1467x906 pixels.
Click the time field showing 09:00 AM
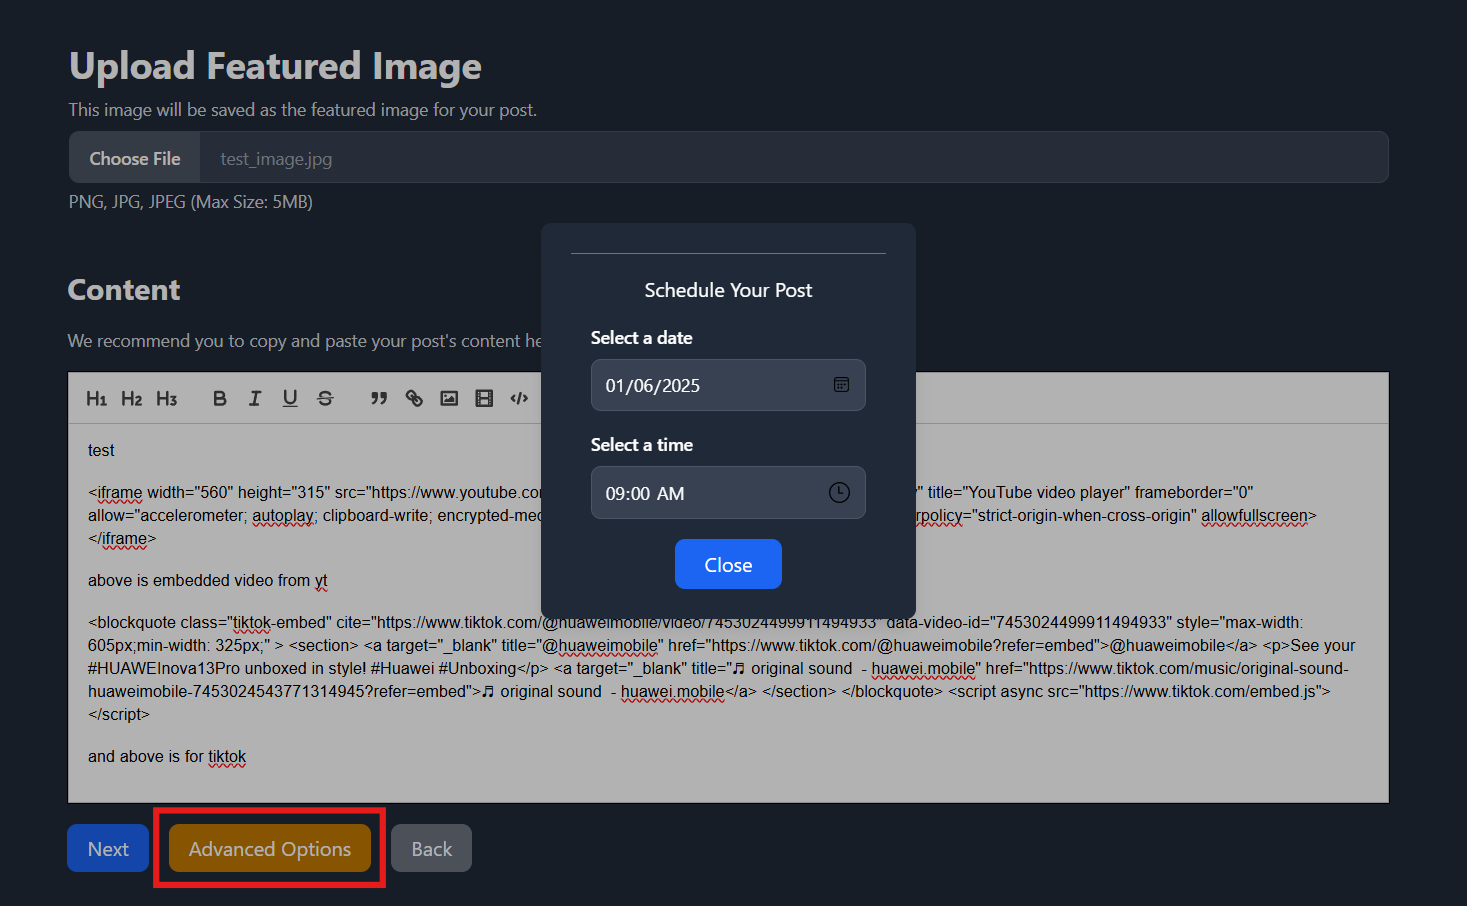click(x=700, y=493)
